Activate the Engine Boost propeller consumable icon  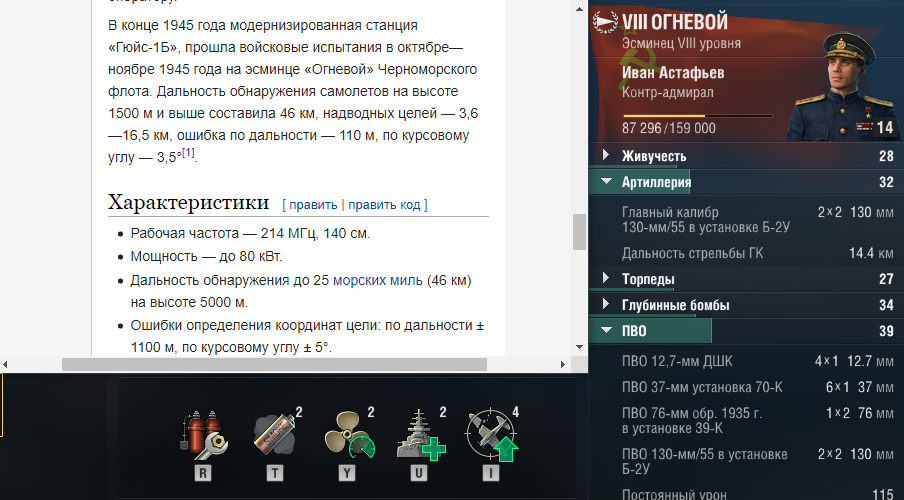point(347,437)
